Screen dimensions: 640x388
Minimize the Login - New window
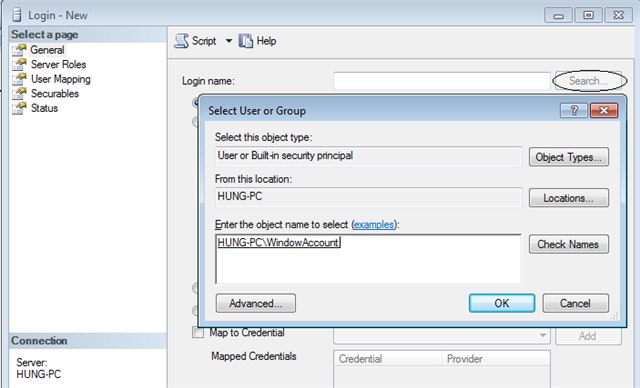[558, 16]
